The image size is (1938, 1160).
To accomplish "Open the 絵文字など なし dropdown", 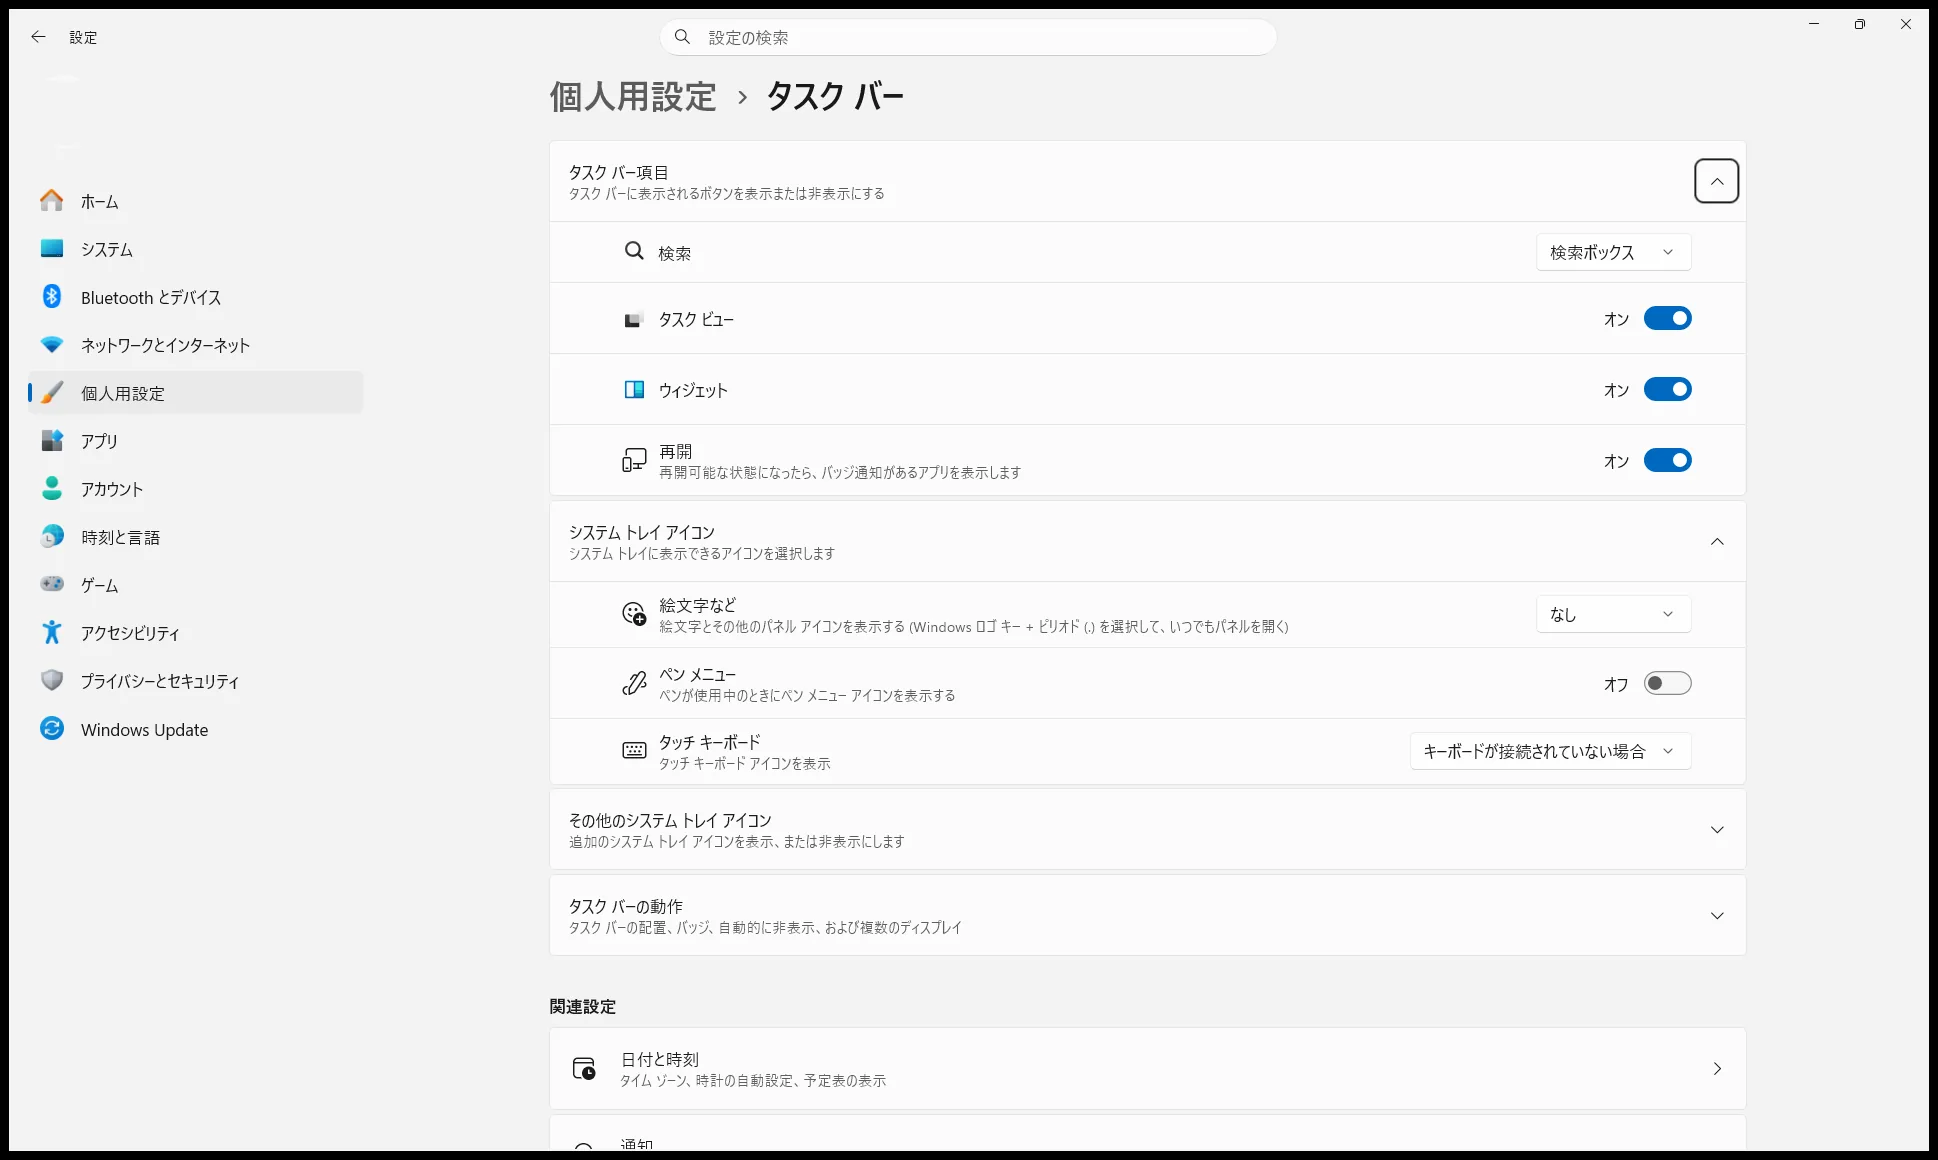I will pyautogui.click(x=1613, y=614).
